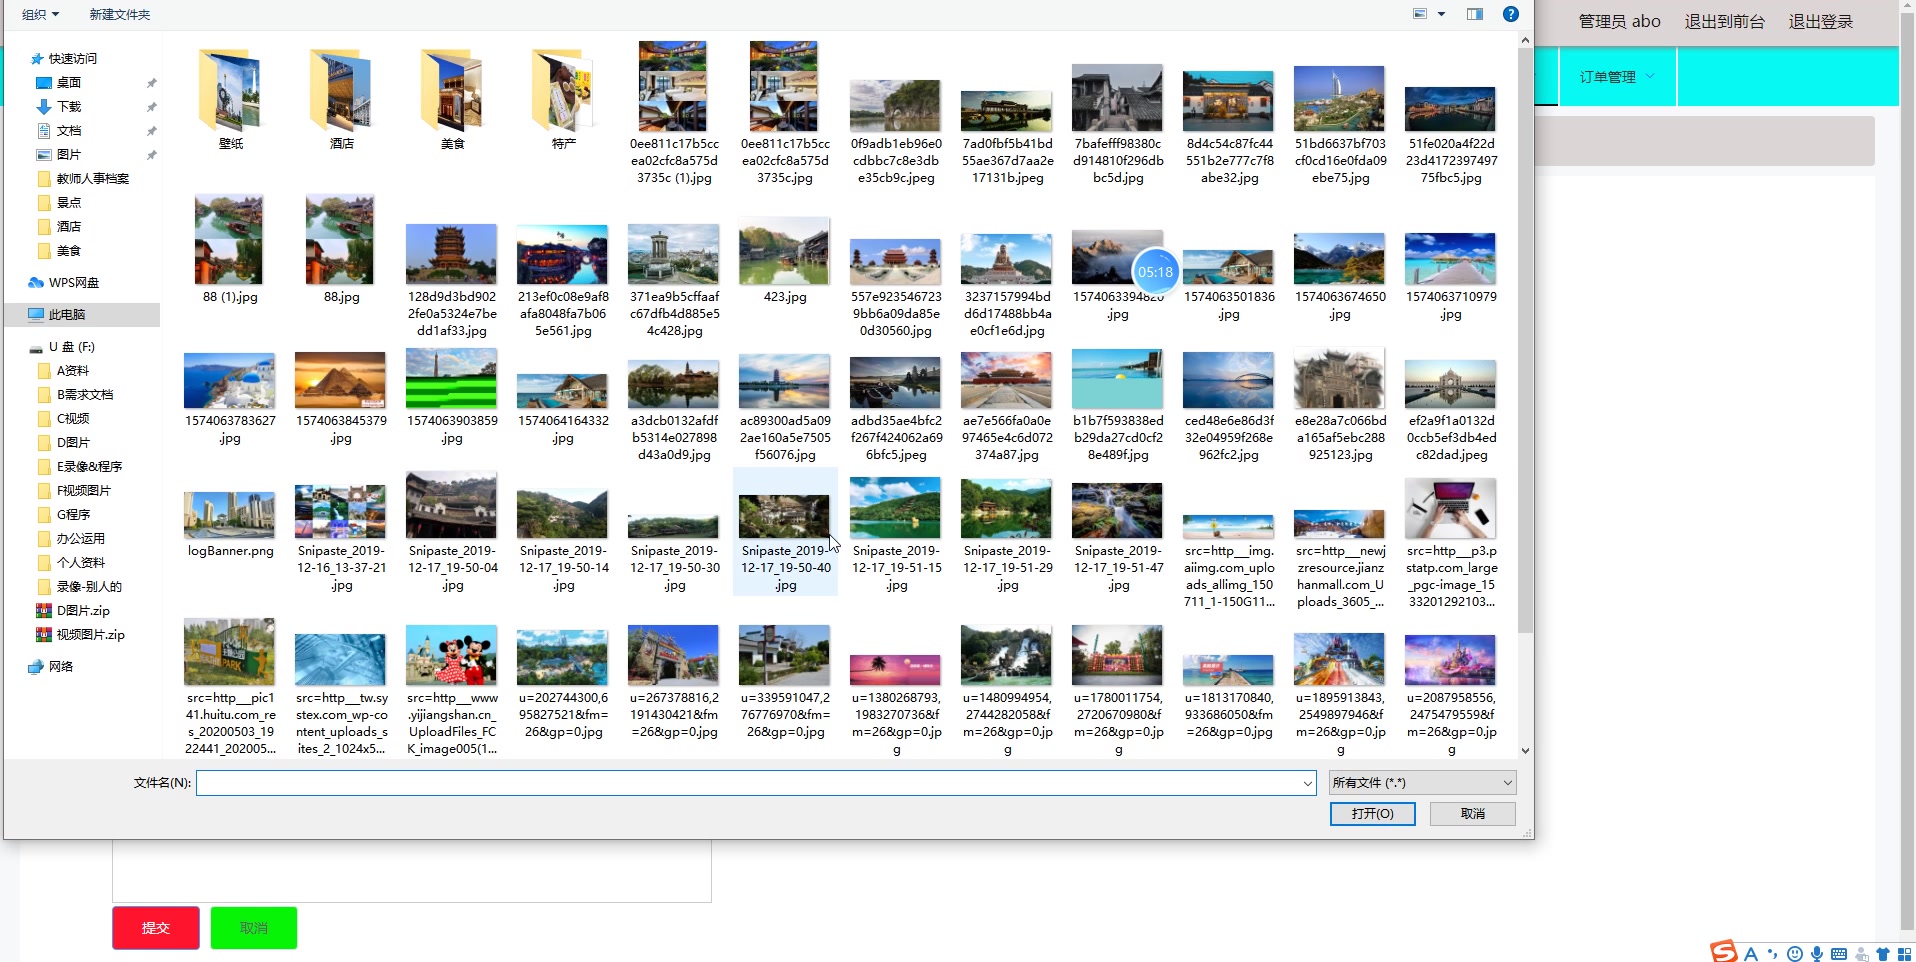This screenshot has width=1916, height=962.
Task: Click the keyboard icon in IME bar
Action: click(x=1839, y=954)
